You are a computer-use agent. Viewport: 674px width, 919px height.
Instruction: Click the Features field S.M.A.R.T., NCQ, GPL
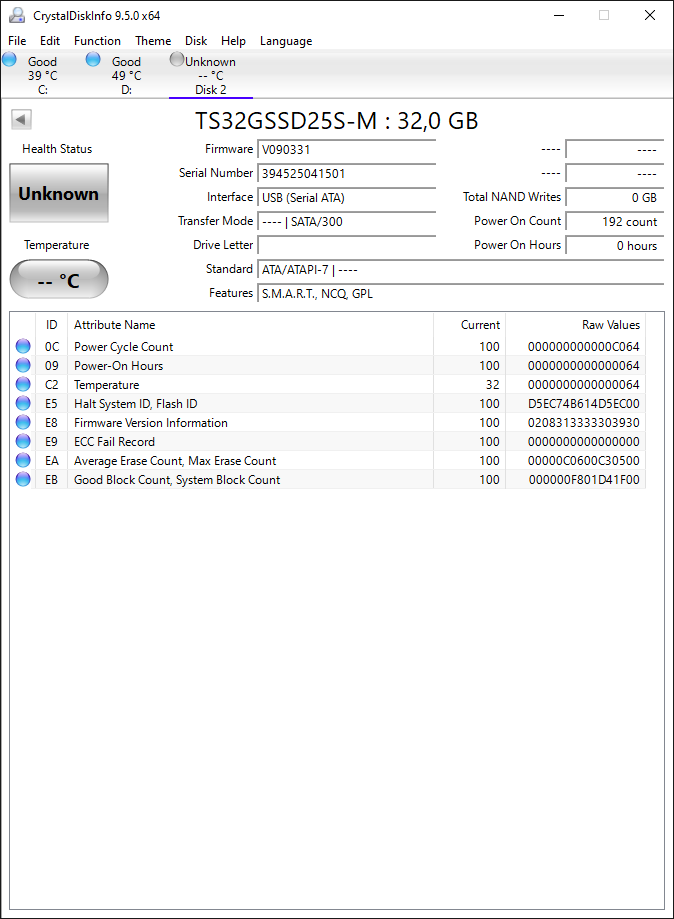click(460, 294)
